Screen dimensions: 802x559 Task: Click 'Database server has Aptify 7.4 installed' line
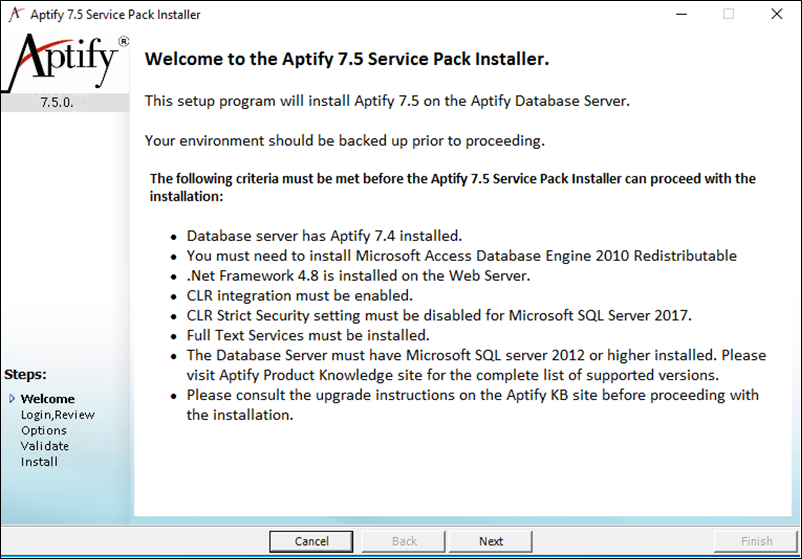click(324, 236)
